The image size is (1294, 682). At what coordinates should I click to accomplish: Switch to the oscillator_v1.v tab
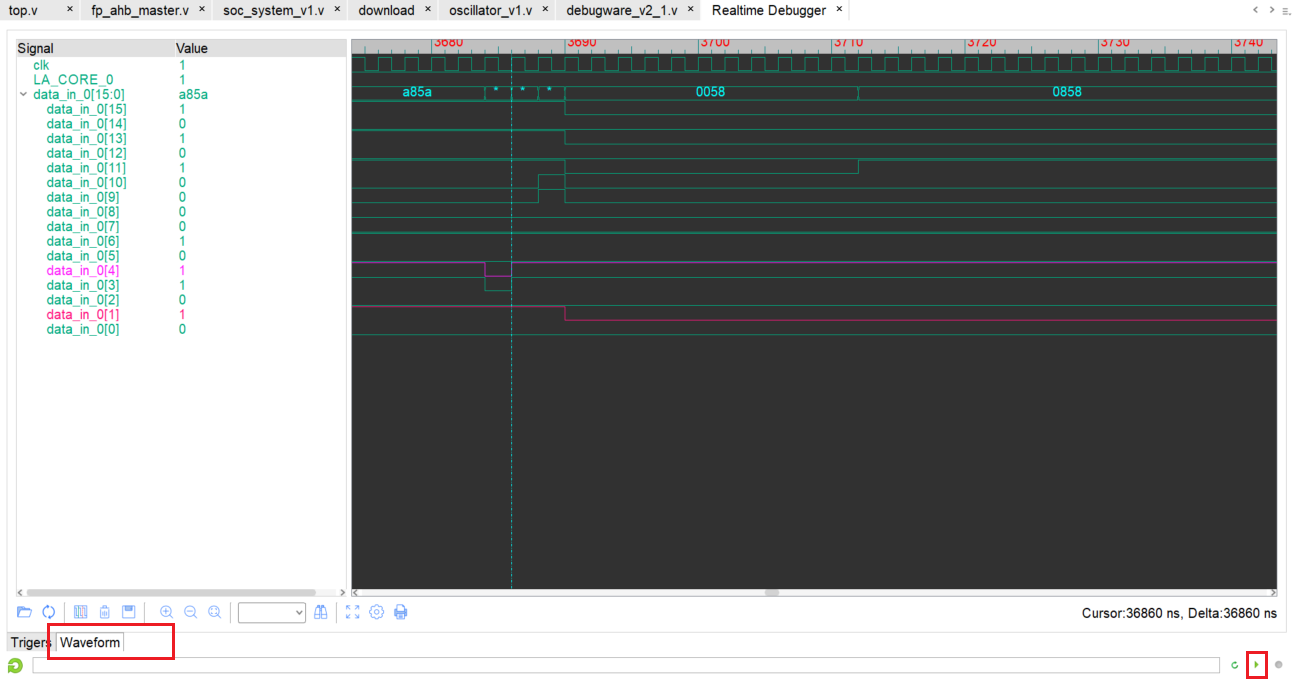[491, 10]
